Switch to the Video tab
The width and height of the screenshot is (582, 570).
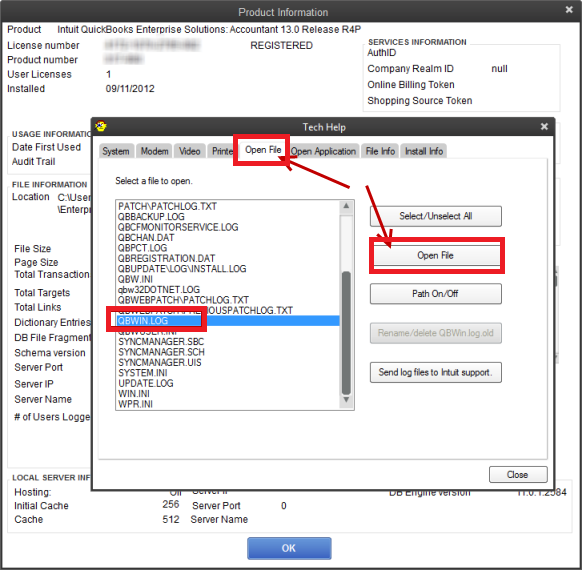click(x=189, y=151)
